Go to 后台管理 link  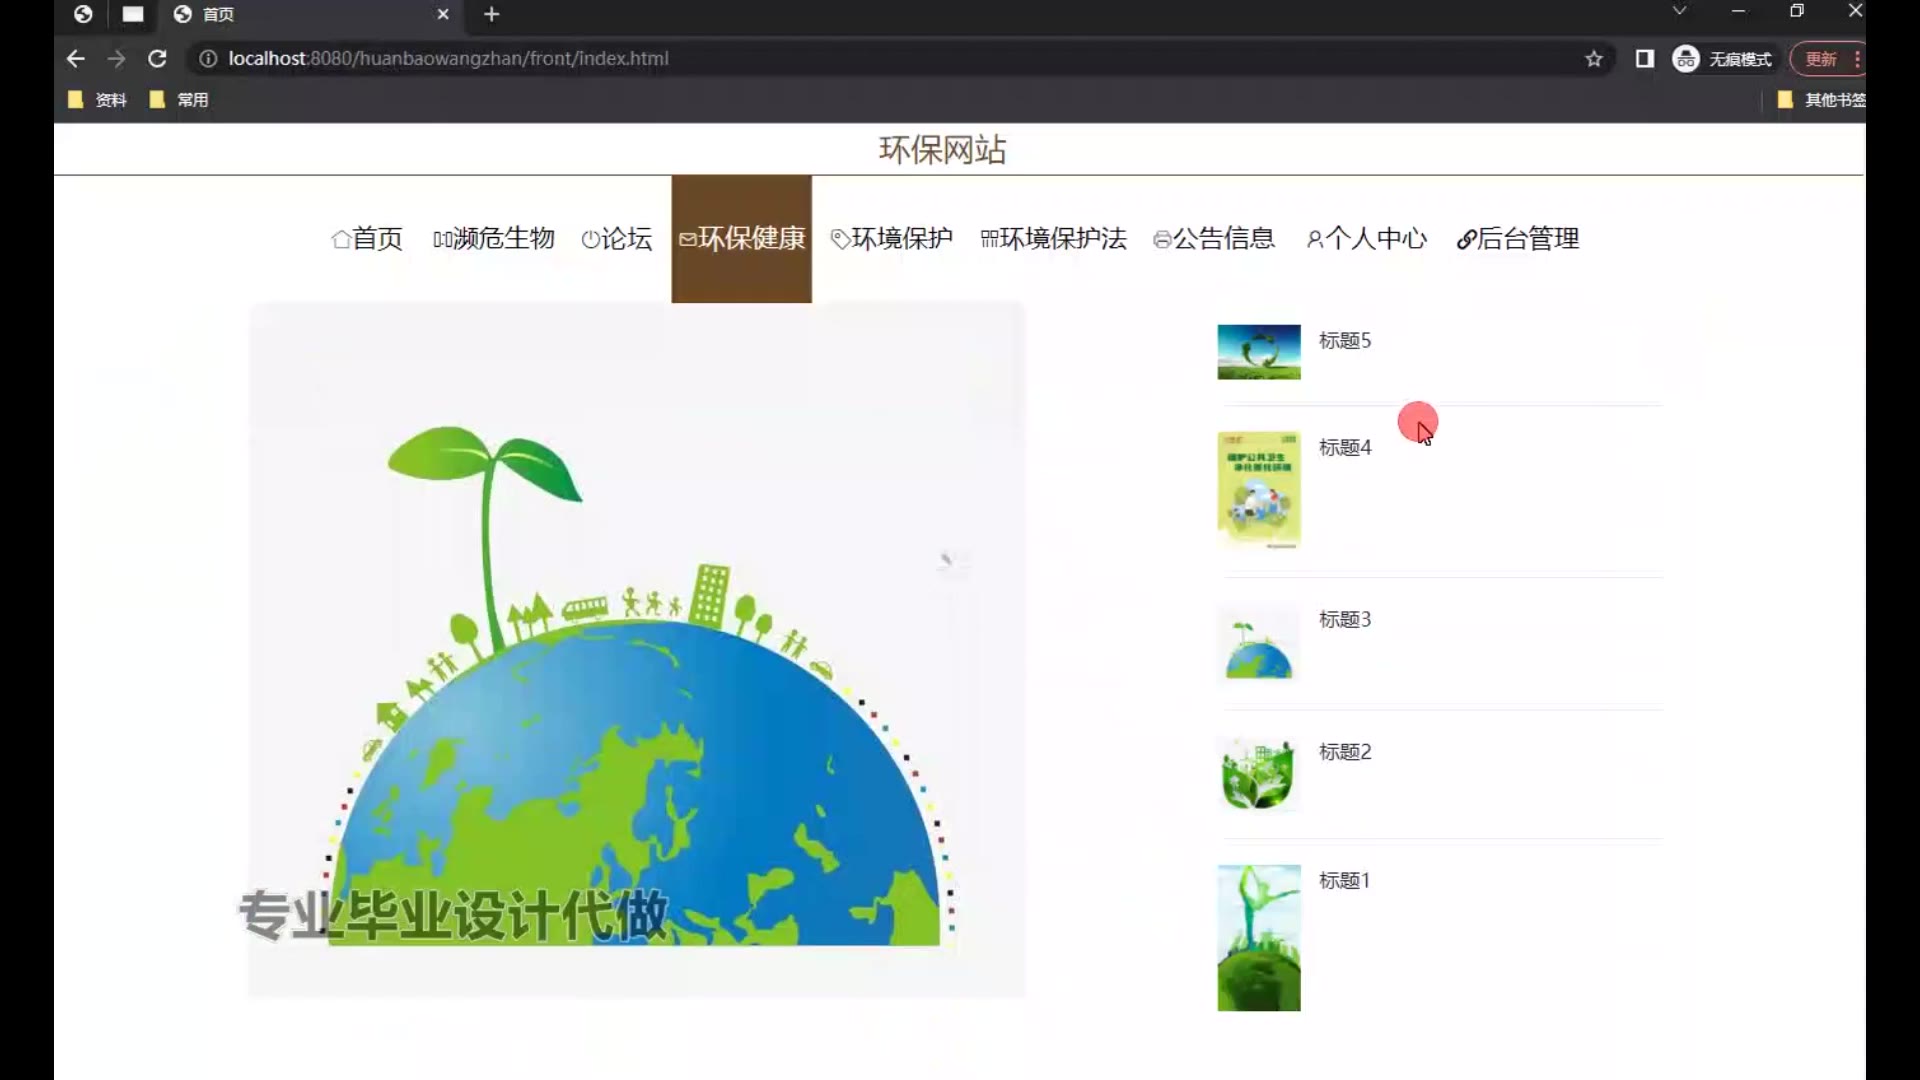(x=1517, y=239)
